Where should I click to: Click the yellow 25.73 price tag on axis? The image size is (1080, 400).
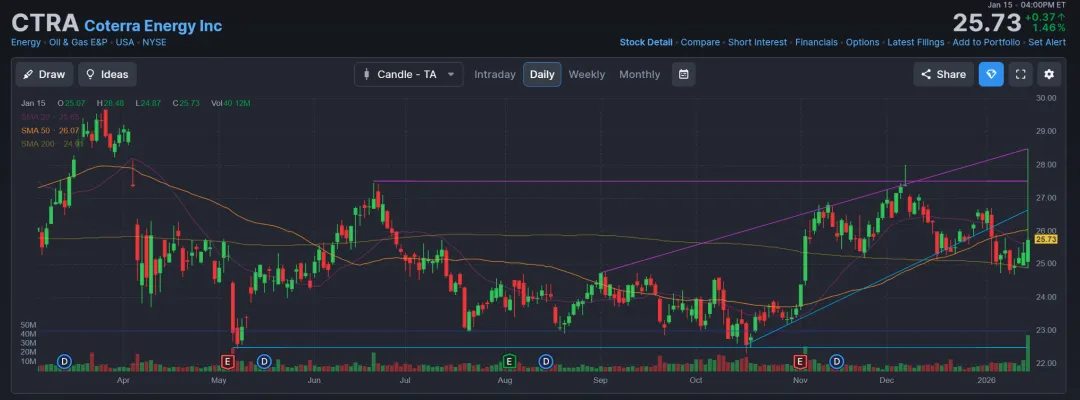click(1046, 239)
